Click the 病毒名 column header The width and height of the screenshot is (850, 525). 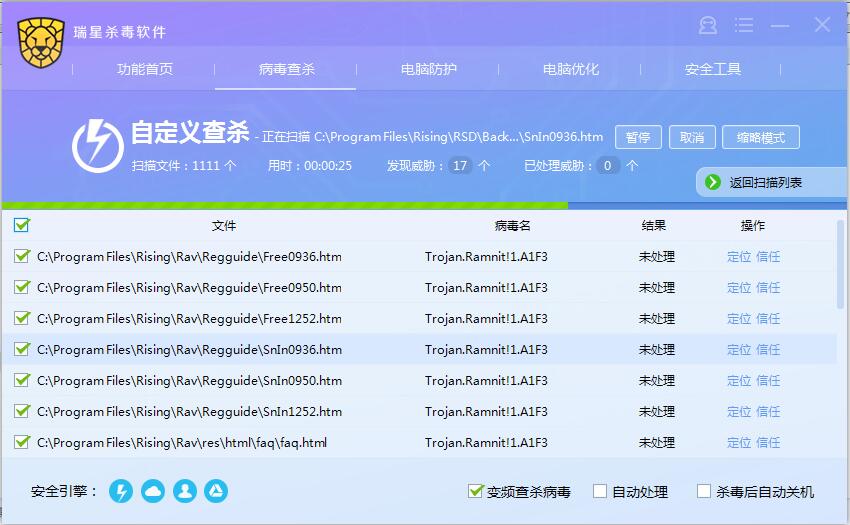click(512, 226)
